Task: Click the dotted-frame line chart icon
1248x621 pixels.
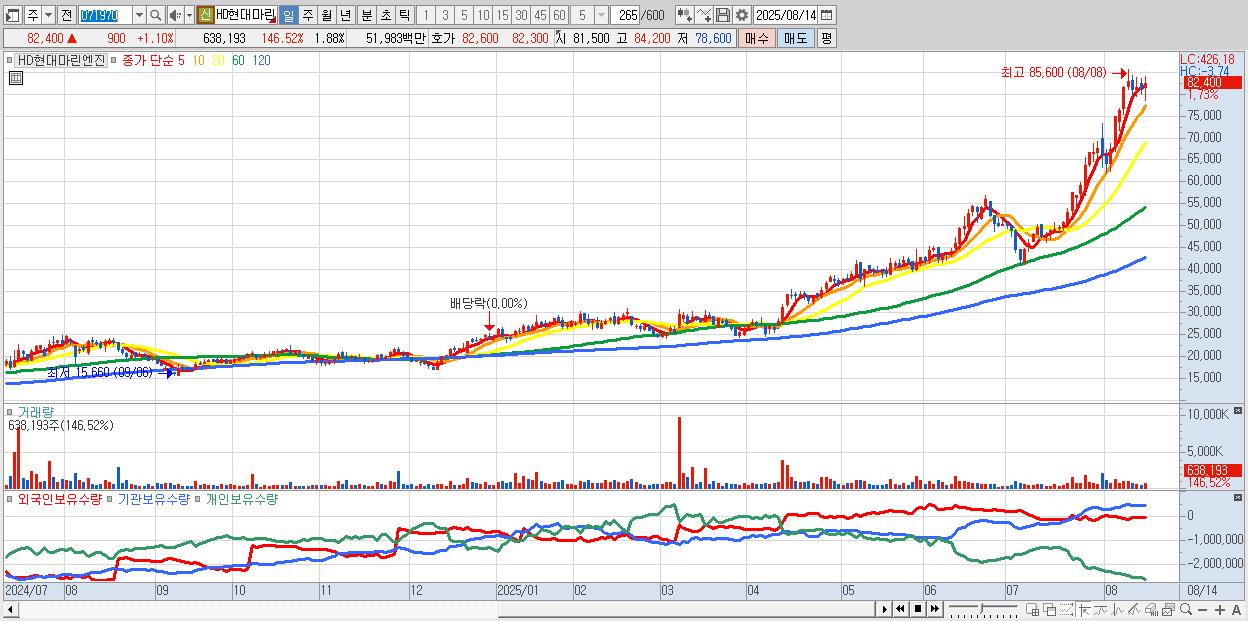Action: 1066,609
